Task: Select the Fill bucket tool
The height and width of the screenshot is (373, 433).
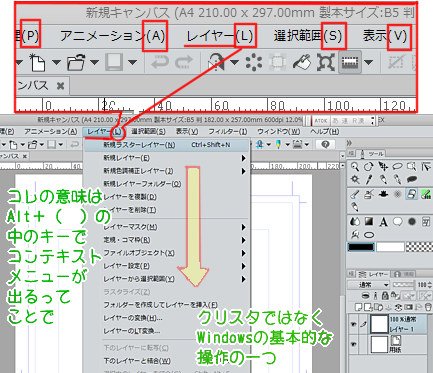Action: tap(355, 222)
